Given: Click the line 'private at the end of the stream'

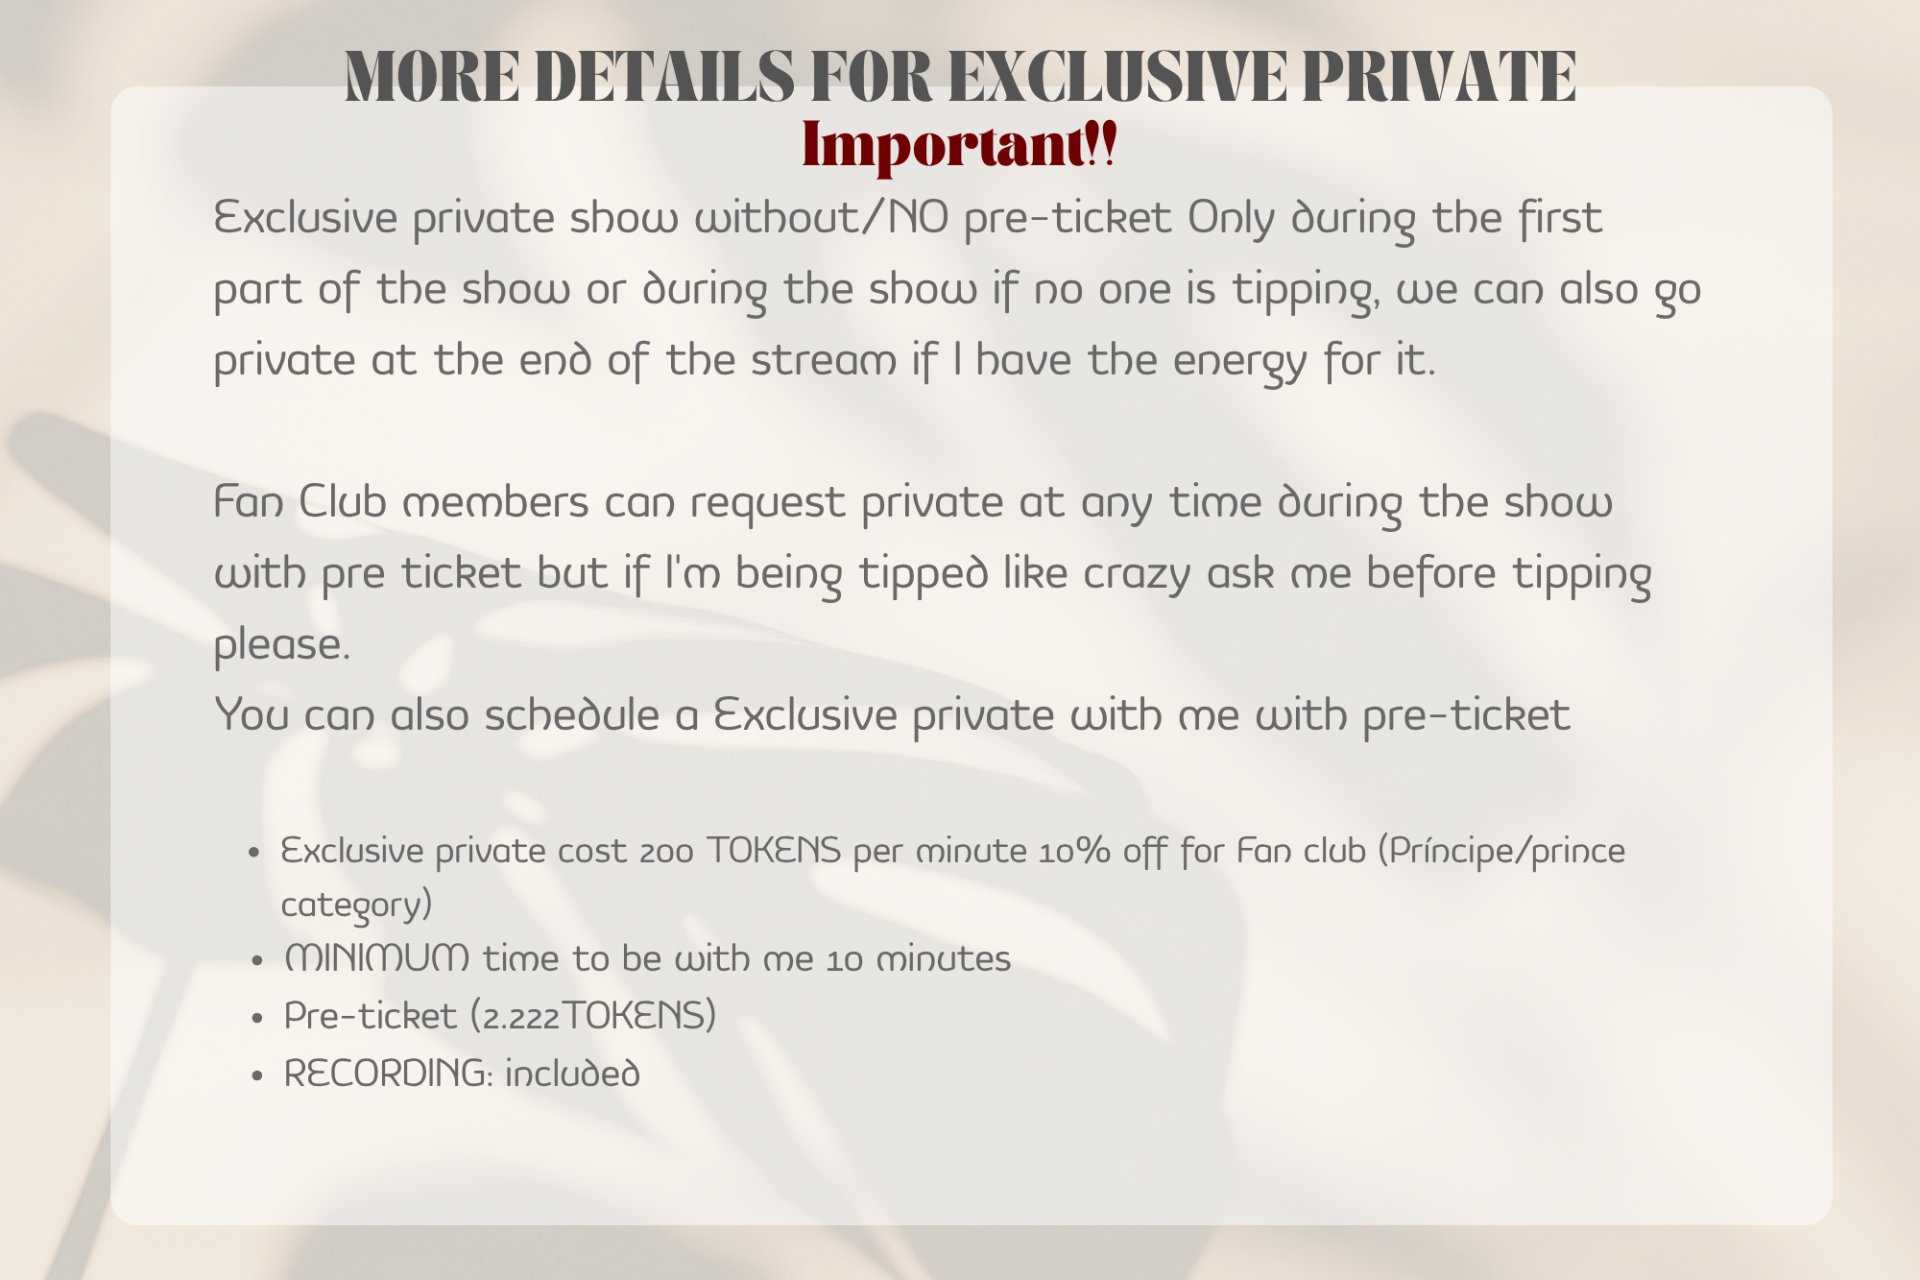Looking at the screenshot, I should coord(824,361).
